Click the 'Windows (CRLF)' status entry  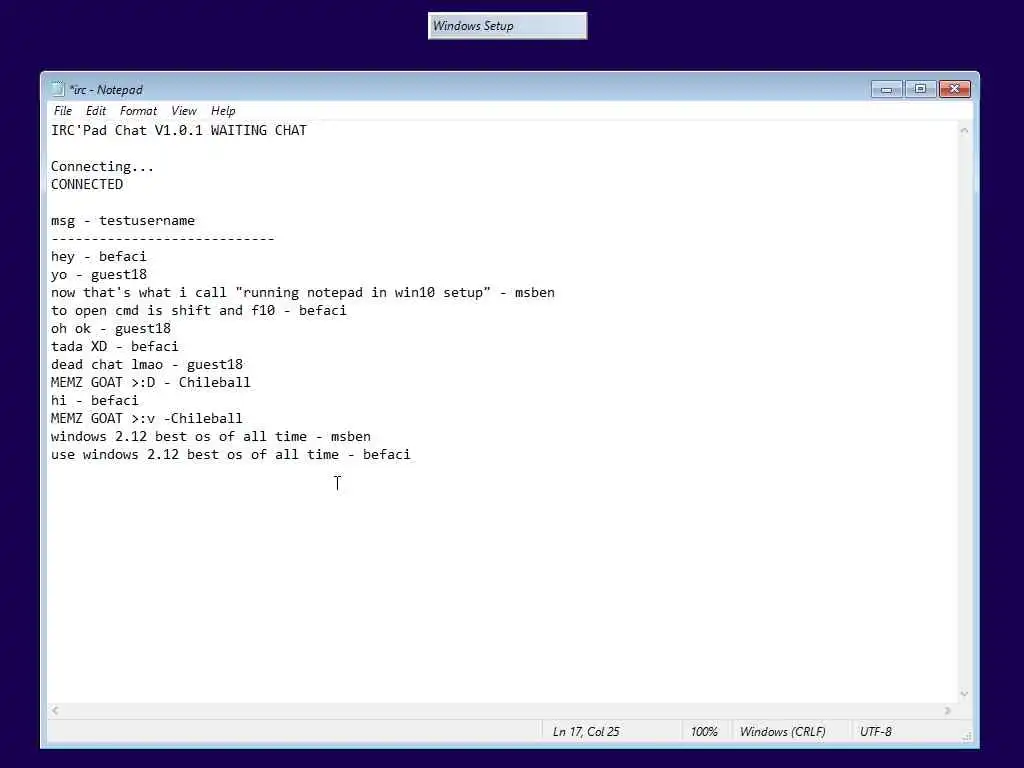782,731
